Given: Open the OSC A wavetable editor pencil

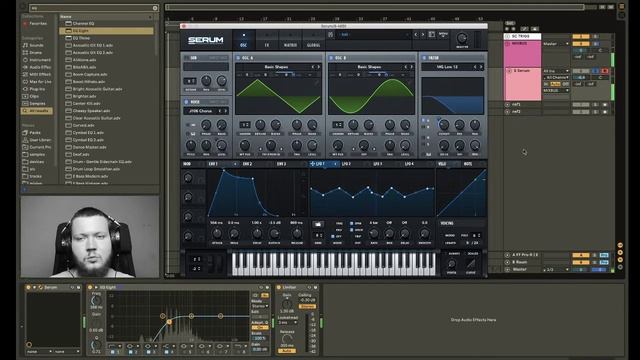Looking at the screenshot, I should tap(316, 82).
